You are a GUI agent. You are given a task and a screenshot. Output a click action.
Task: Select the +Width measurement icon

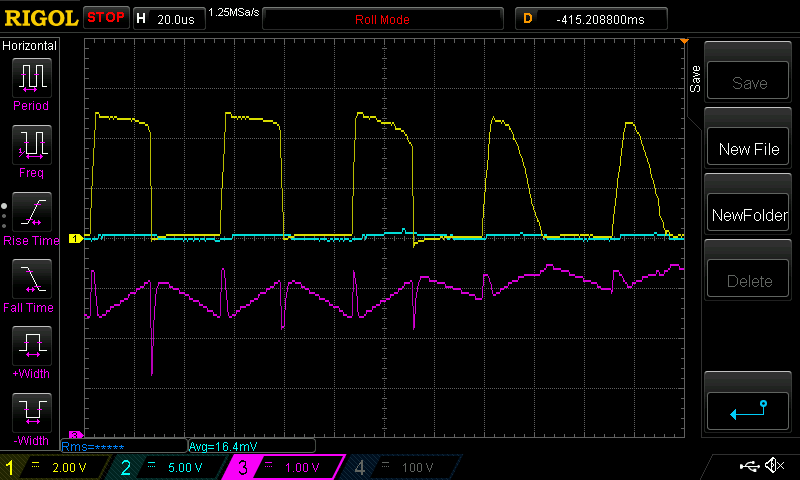point(30,347)
